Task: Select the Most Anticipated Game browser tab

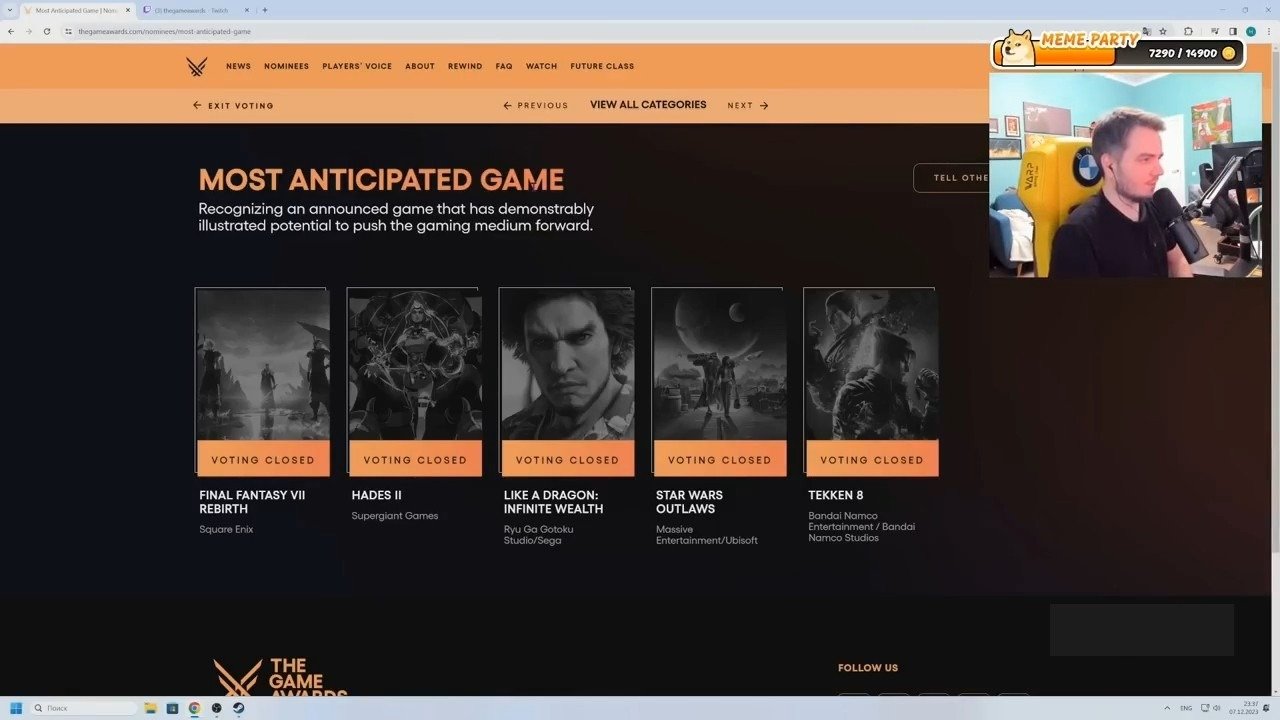Action: 77,10
